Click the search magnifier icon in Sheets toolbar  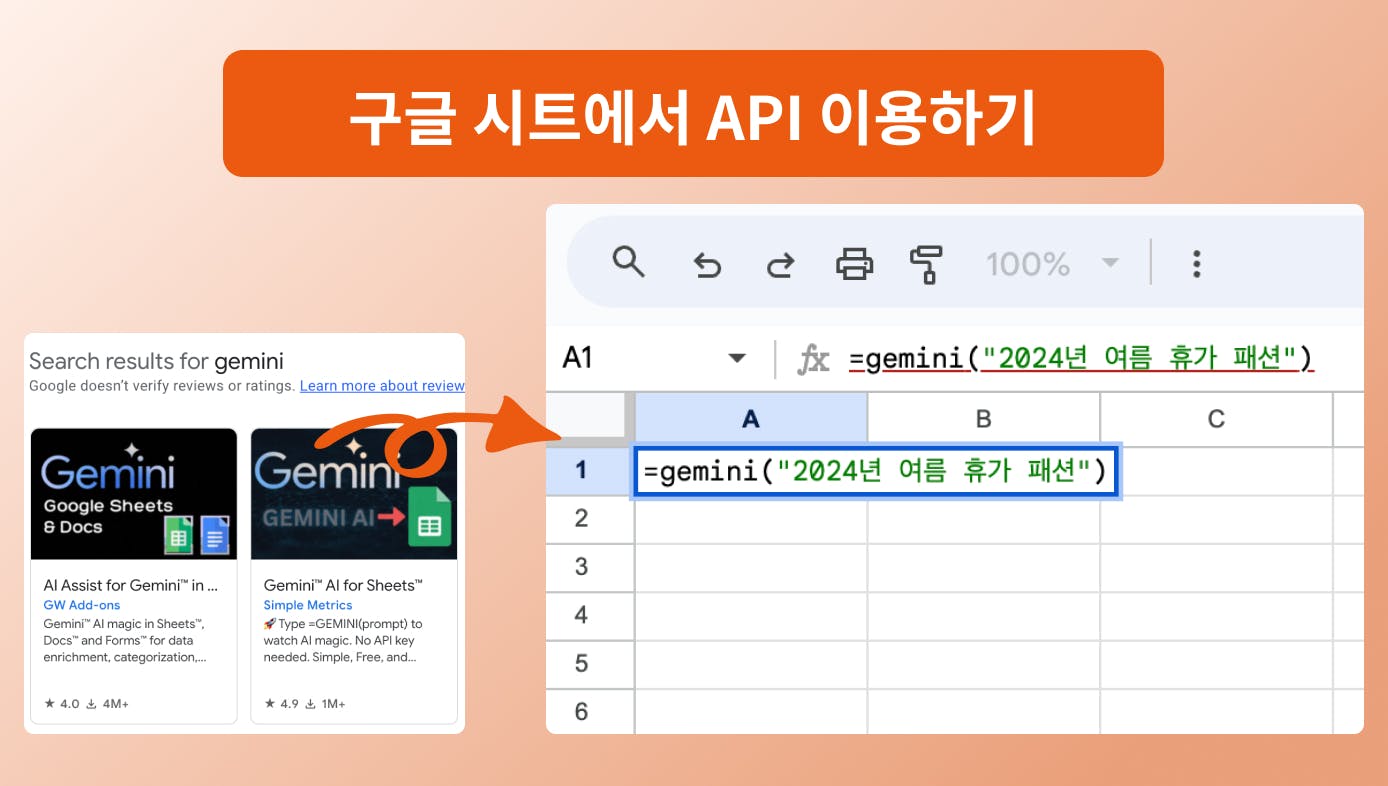point(629,263)
